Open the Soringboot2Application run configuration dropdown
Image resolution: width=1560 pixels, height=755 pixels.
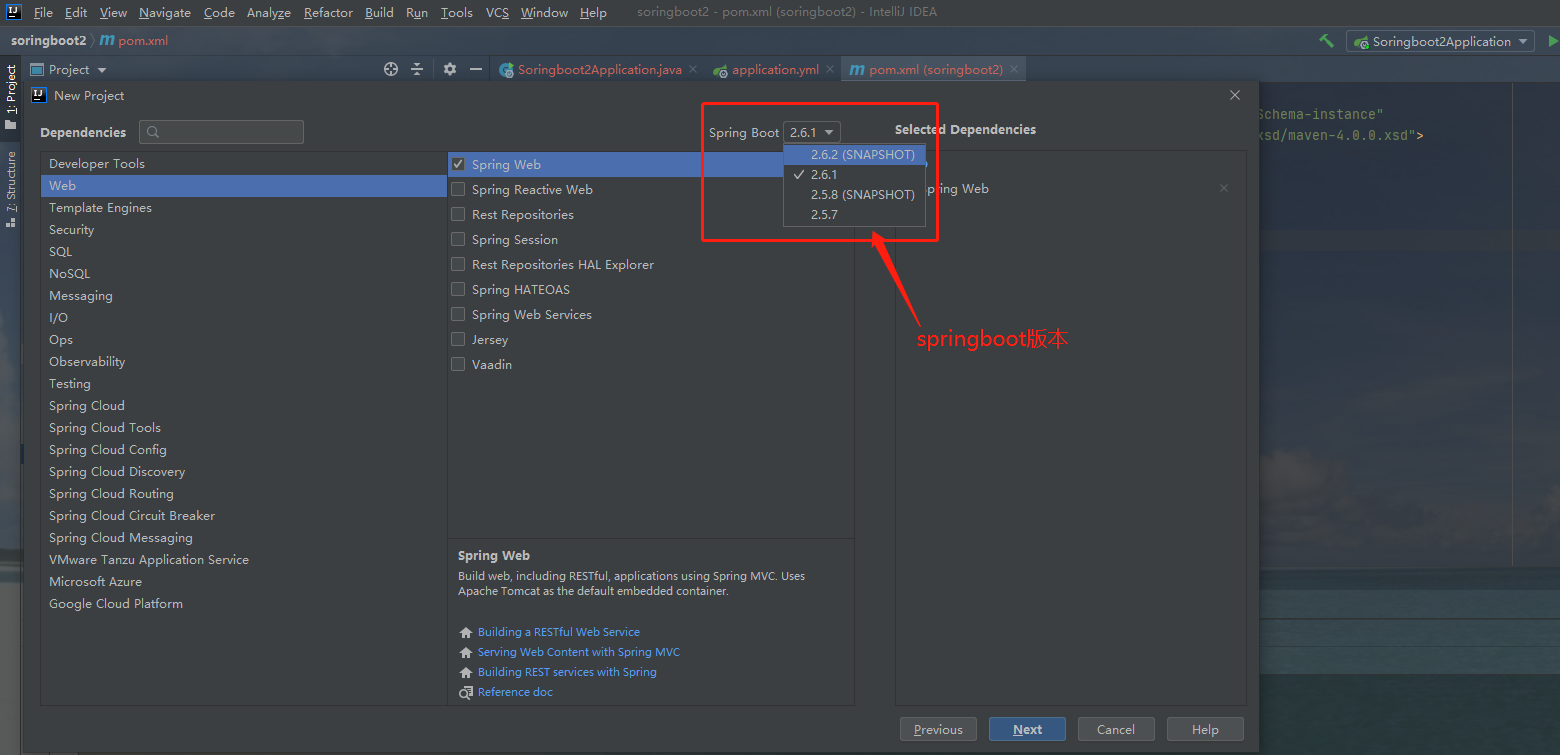1440,41
